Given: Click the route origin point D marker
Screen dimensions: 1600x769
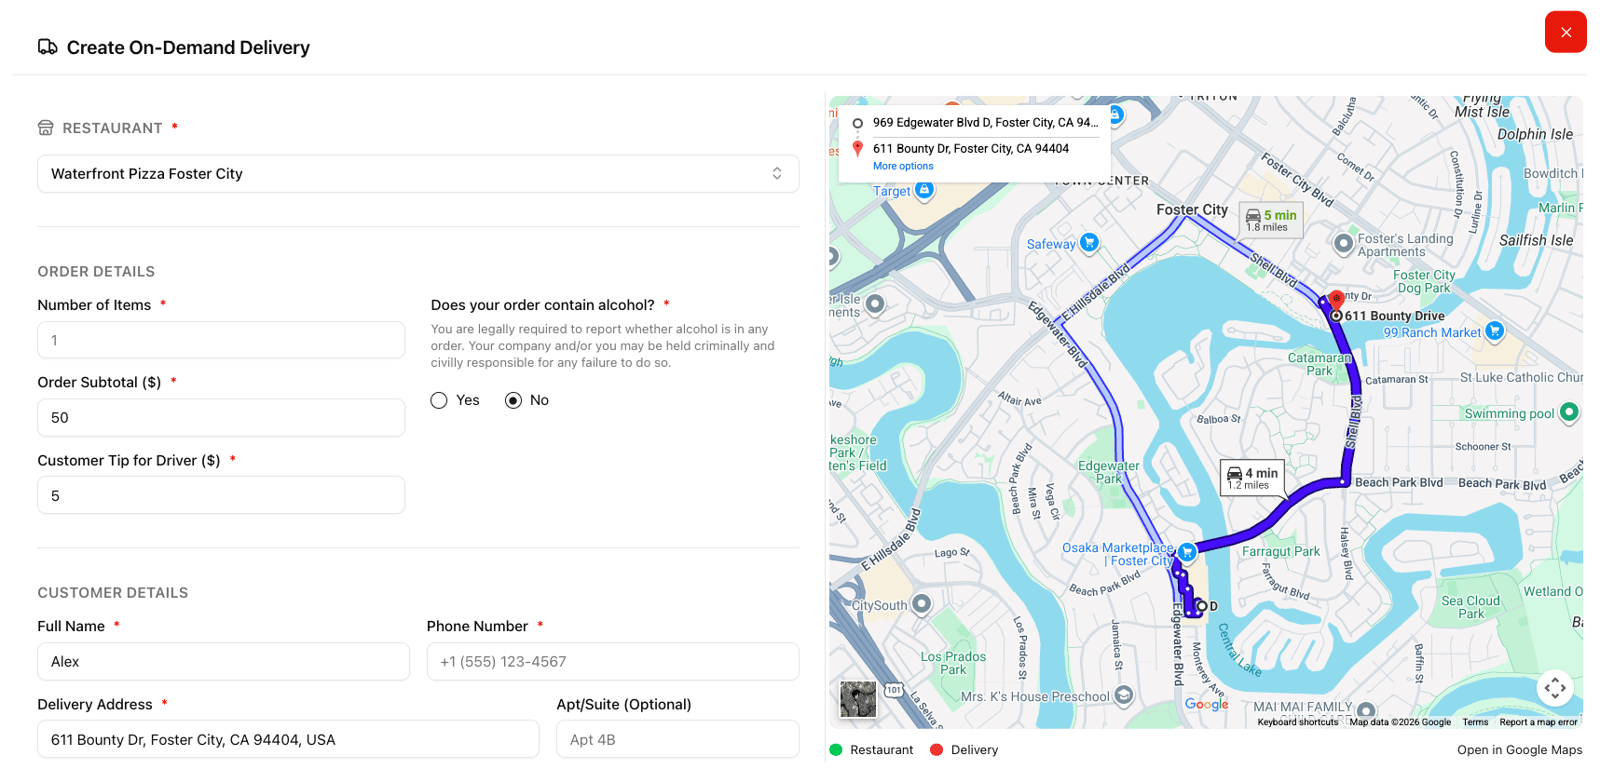Looking at the screenshot, I should (x=1202, y=606).
